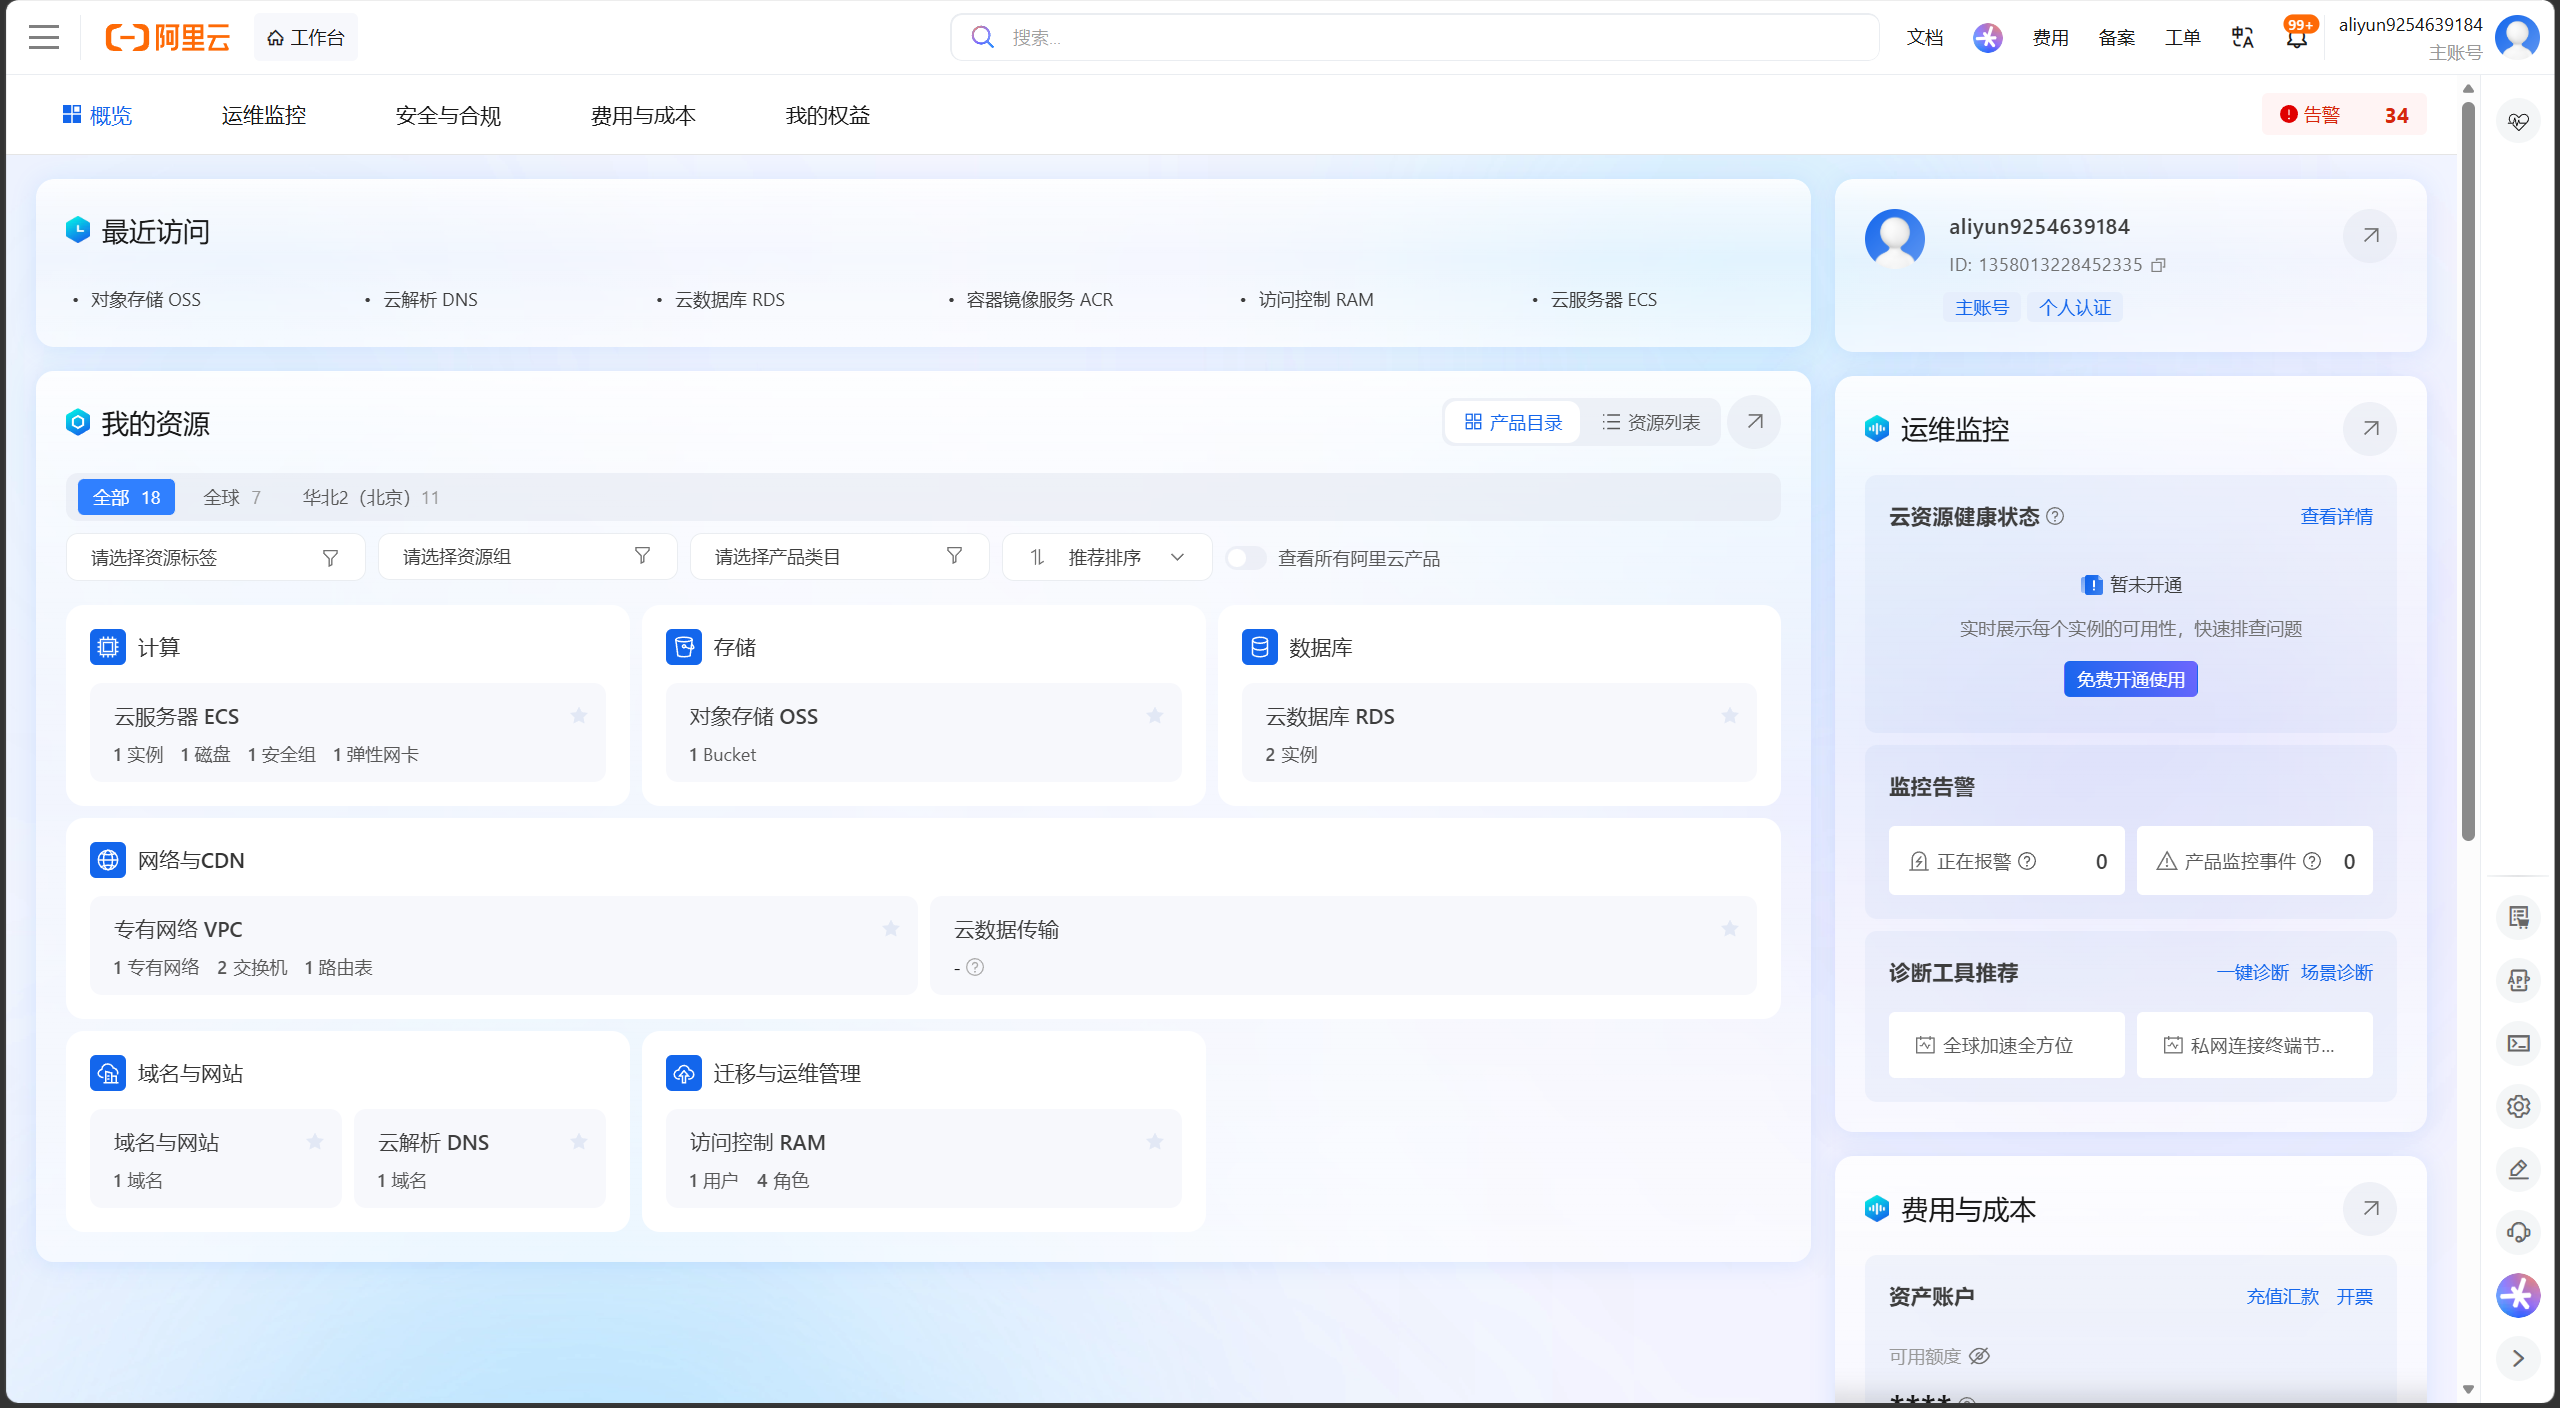Switch to the 安全与合规 tab
Screen dimensions: 2560x1408
coord(448,116)
